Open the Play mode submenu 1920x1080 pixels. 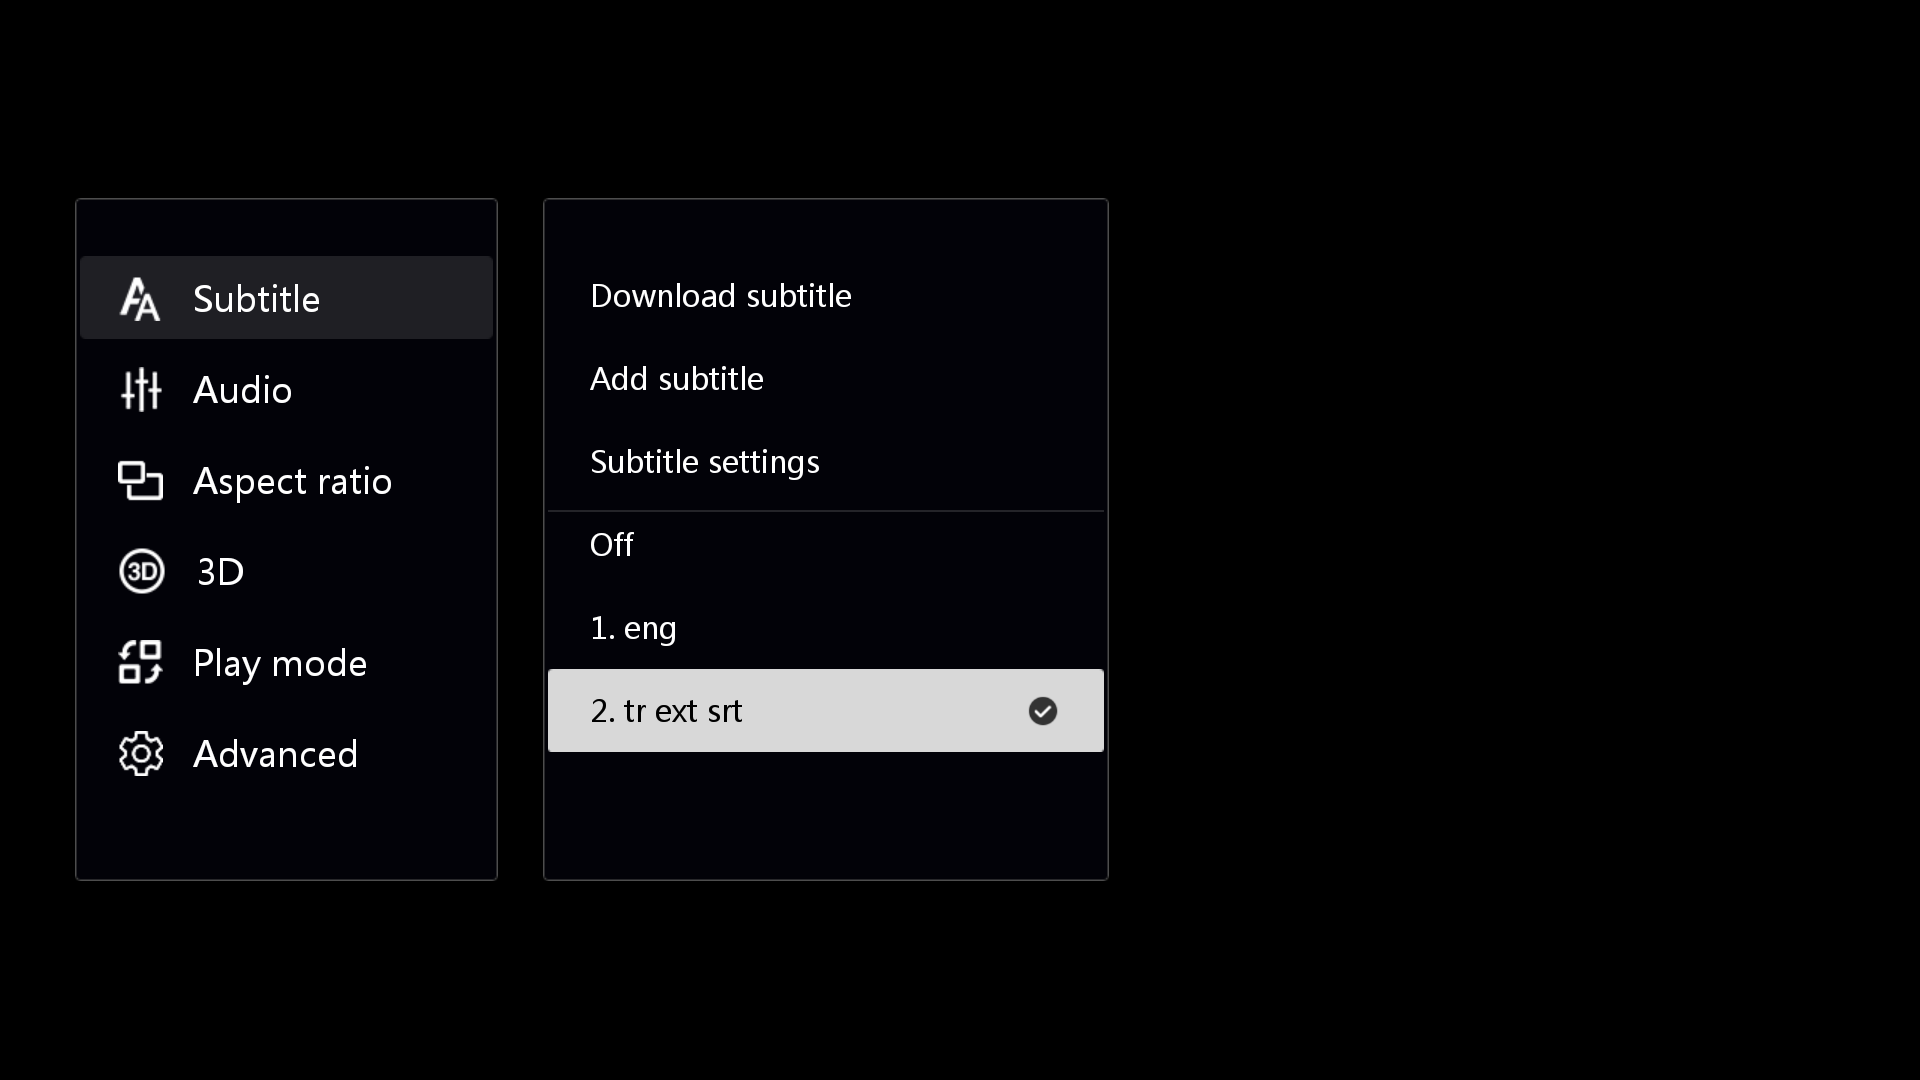(x=286, y=663)
